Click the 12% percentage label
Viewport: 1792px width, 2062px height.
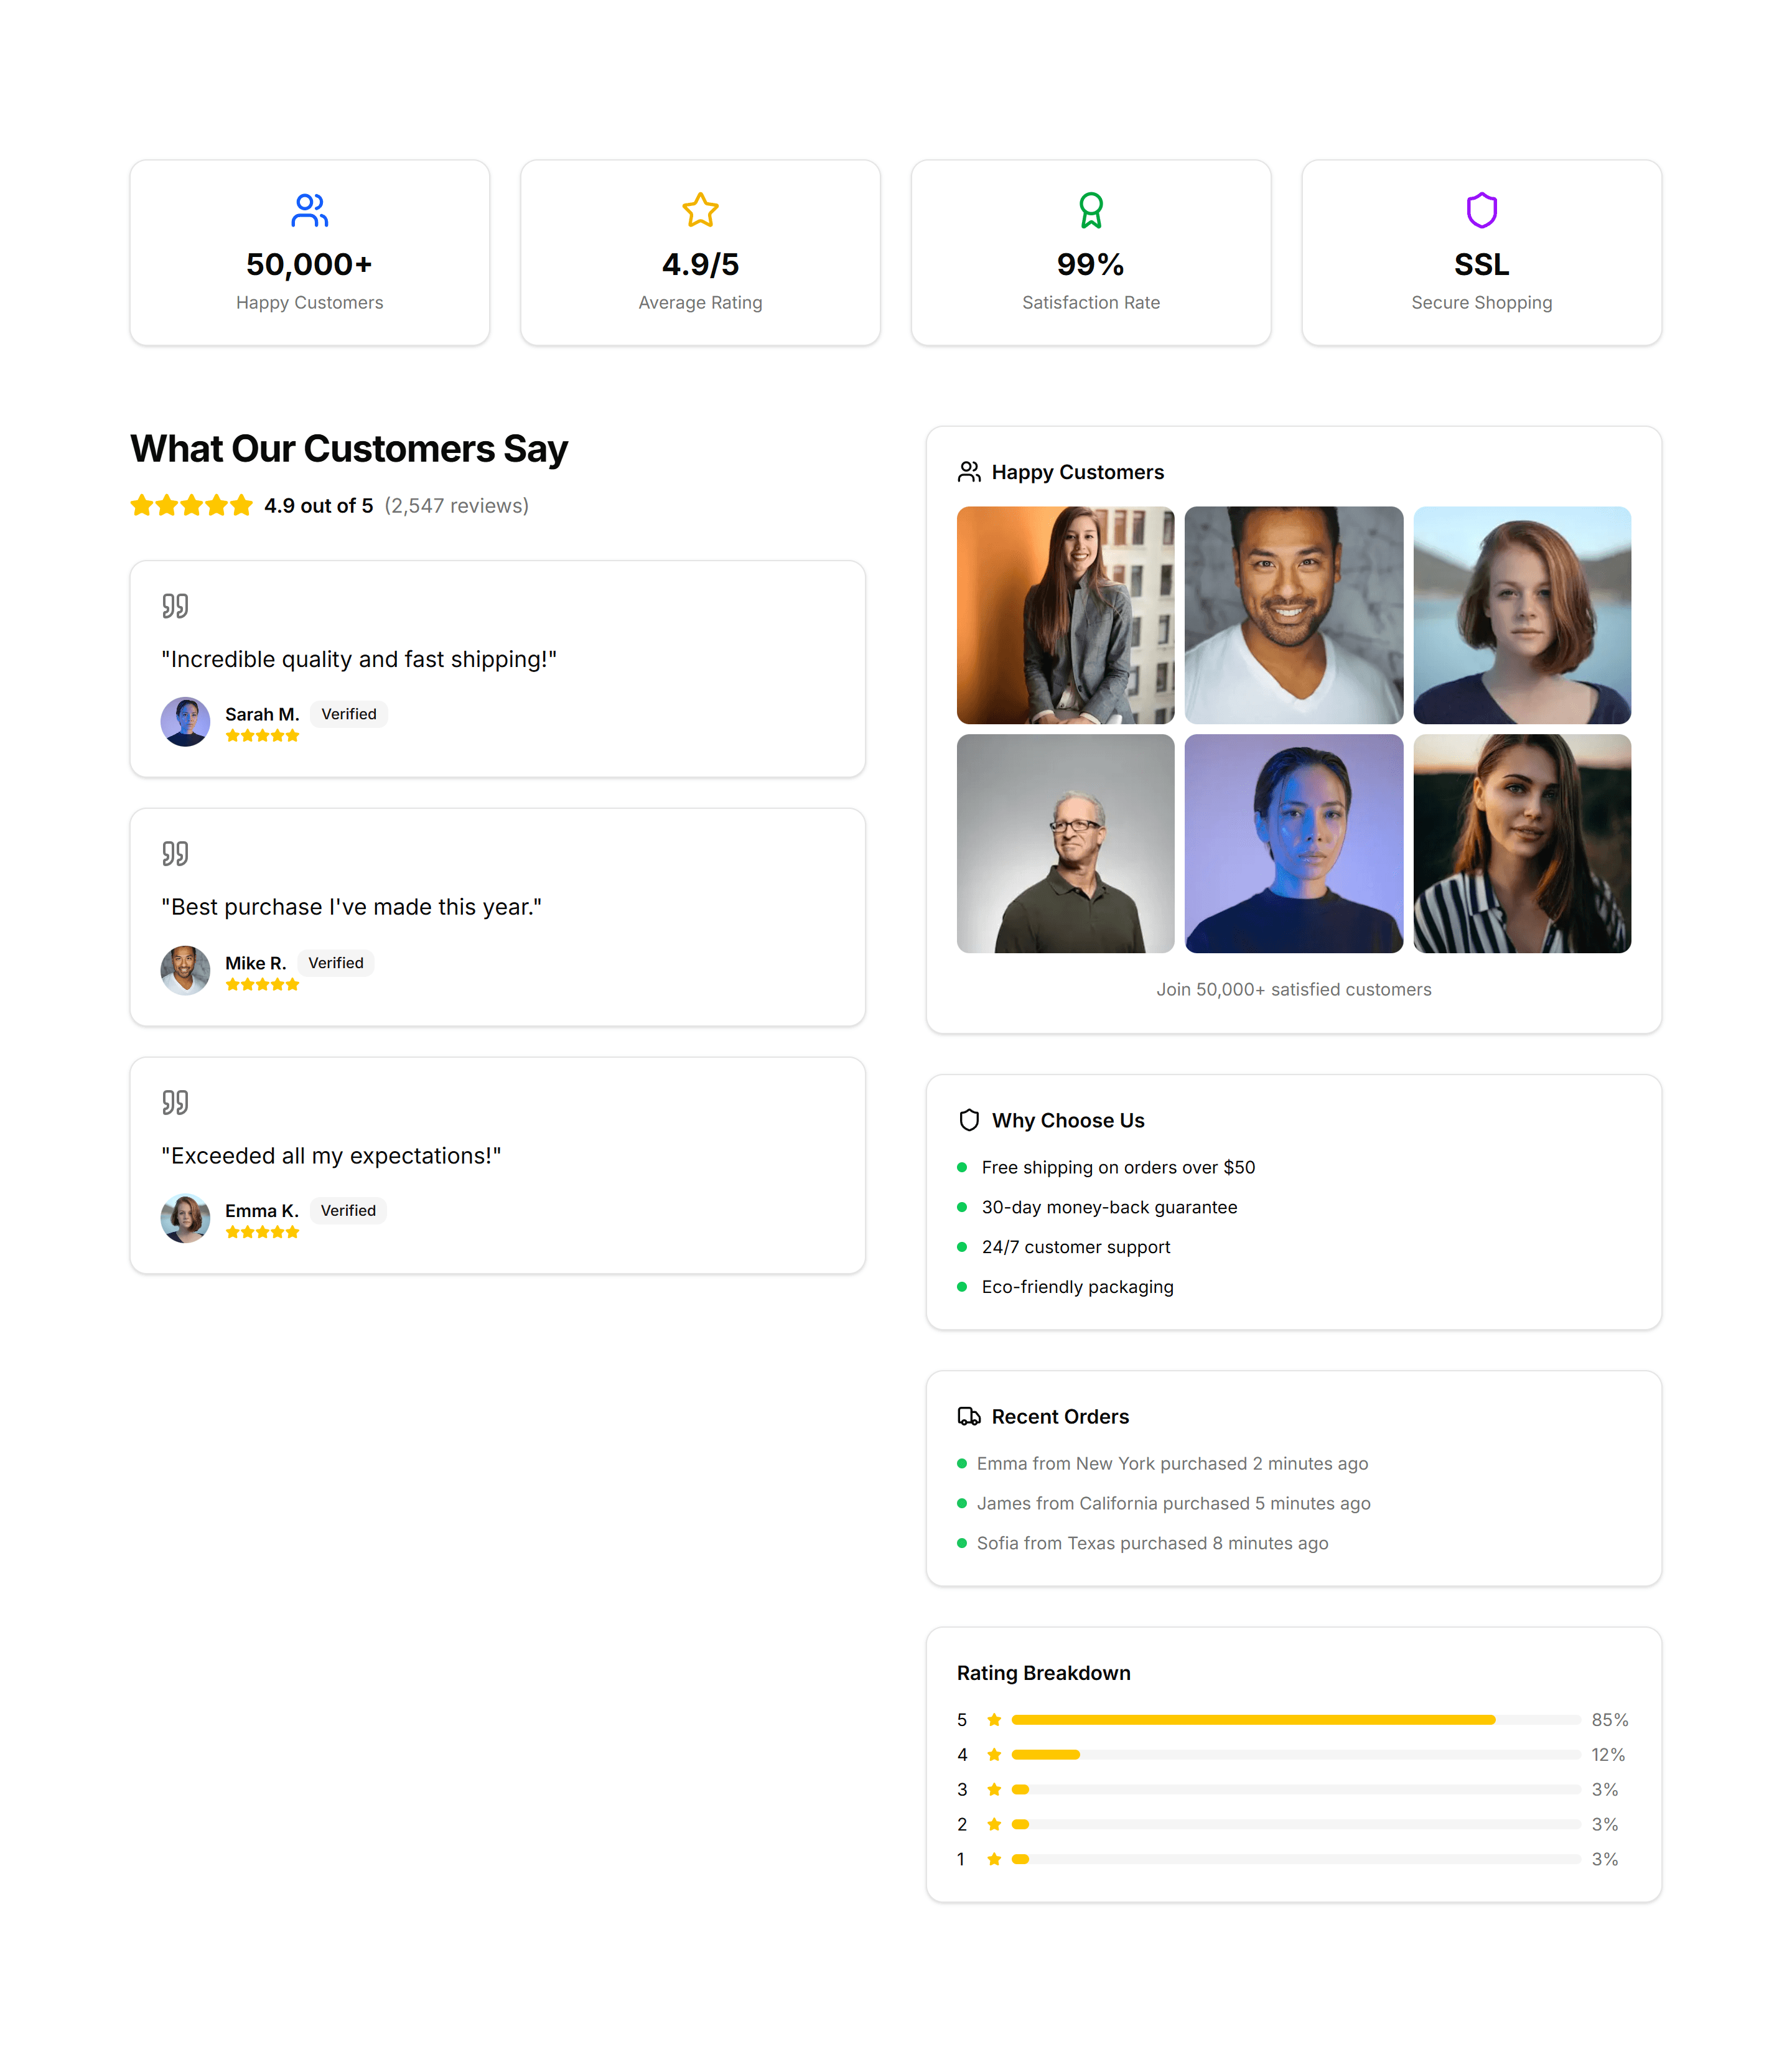click(x=1608, y=1755)
